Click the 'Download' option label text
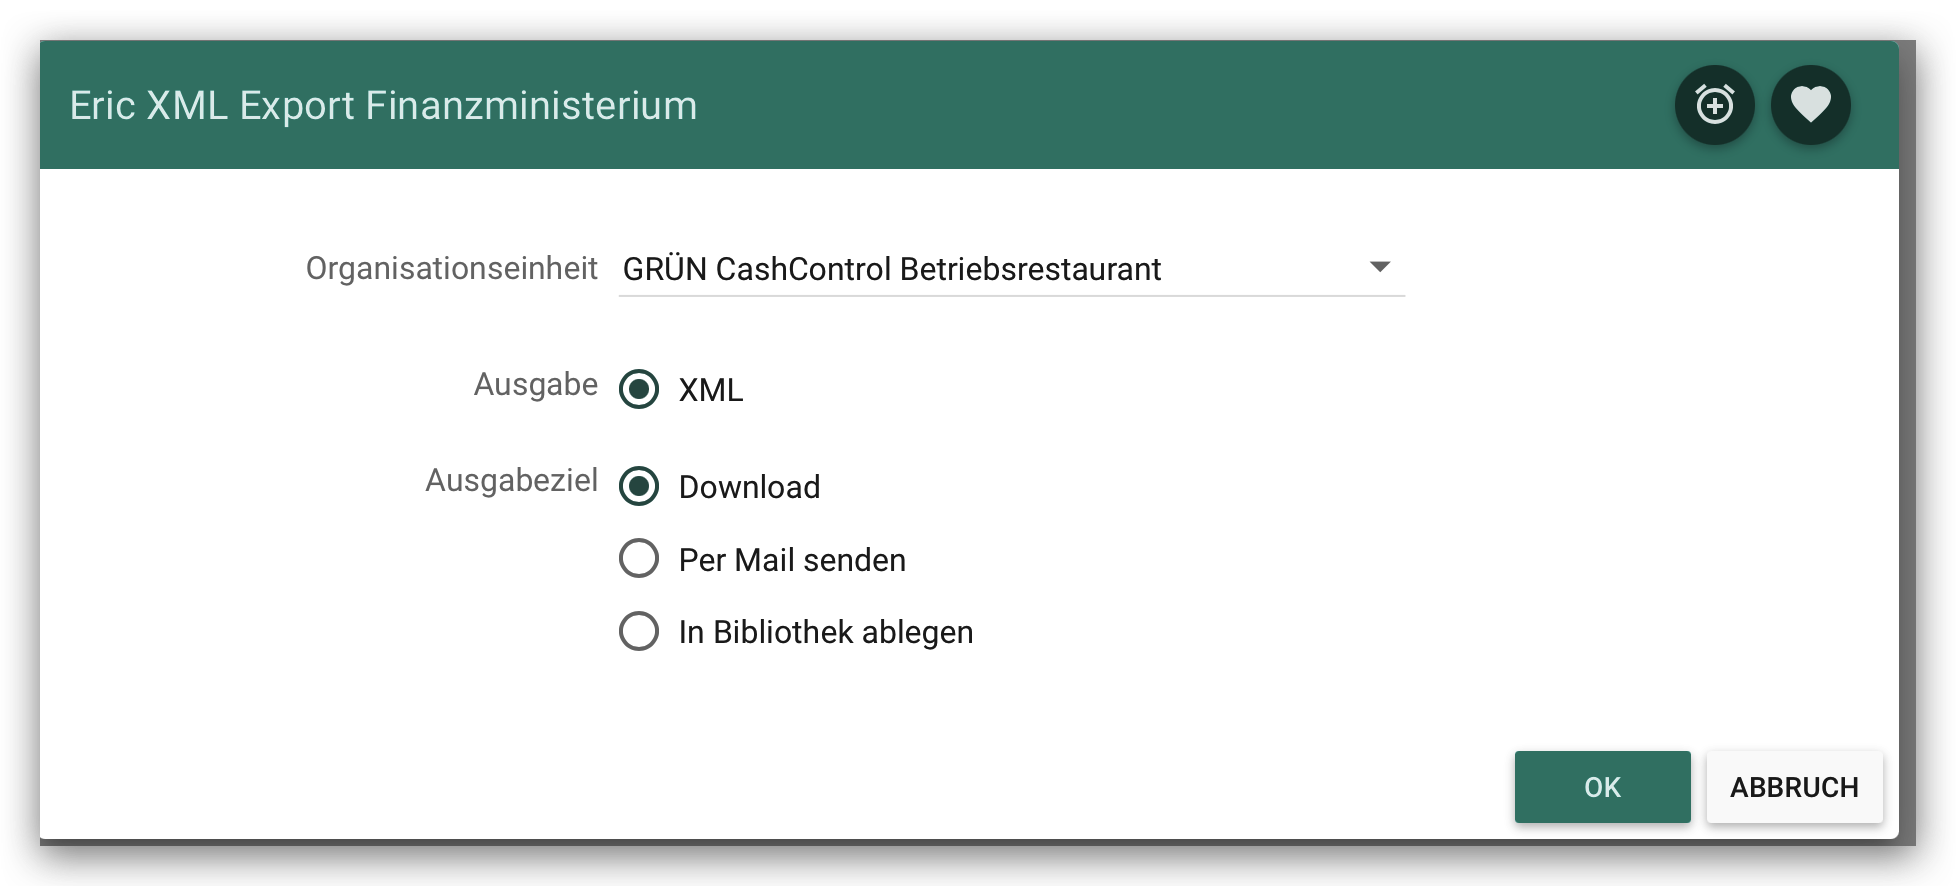The width and height of the screenshot is (1956, 886). 749,487
